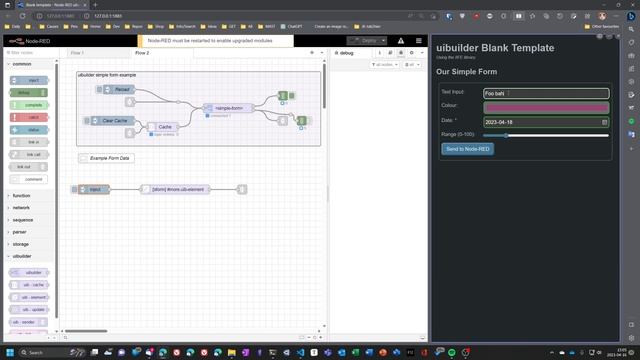Click the Date field showing 2023-04-18
Screen dimensions: 640x360
point(546,122)
